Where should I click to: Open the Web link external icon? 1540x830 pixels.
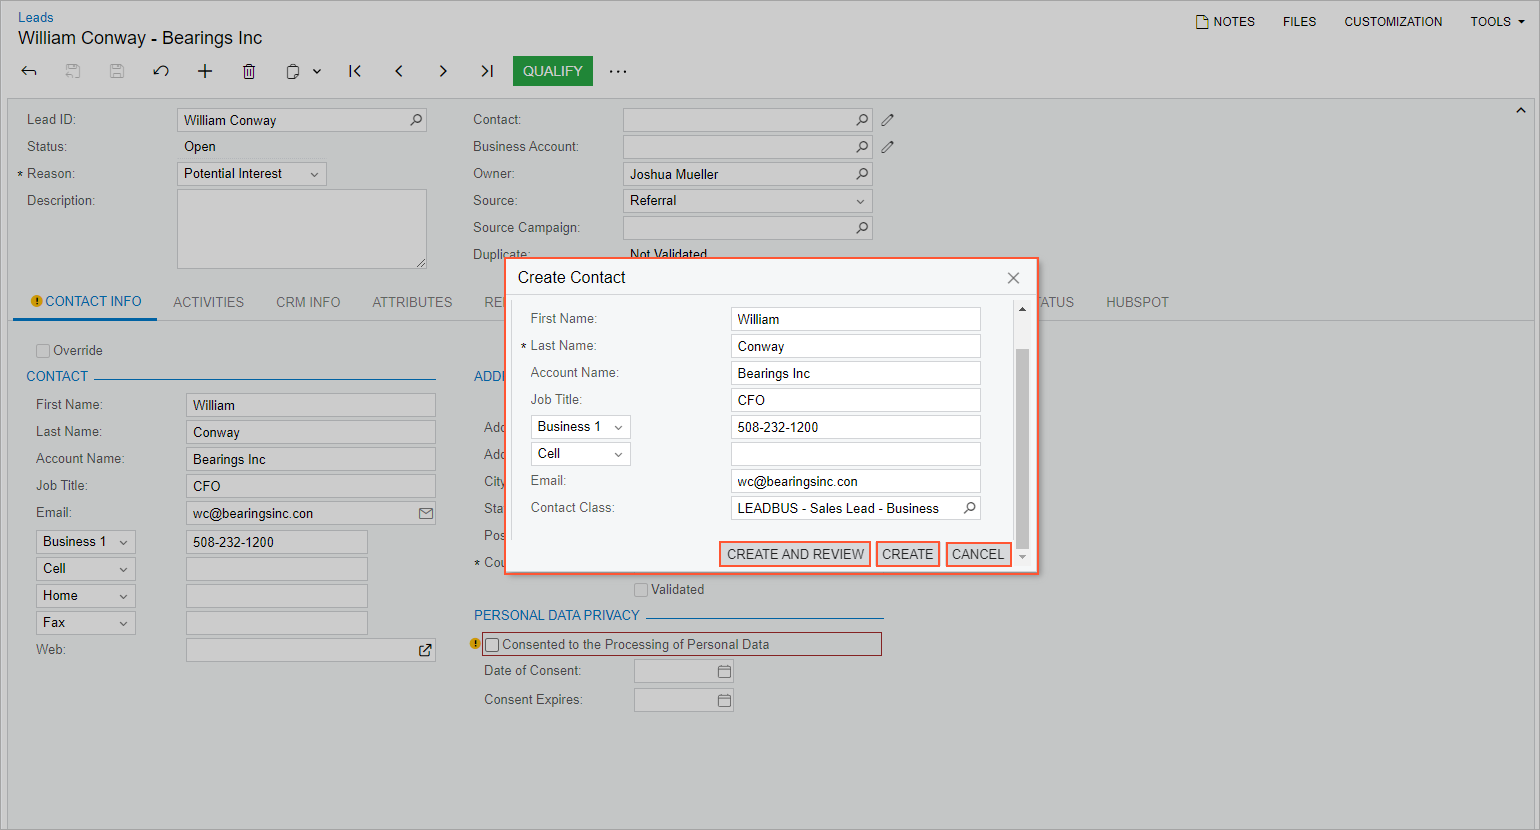point(425,650)
